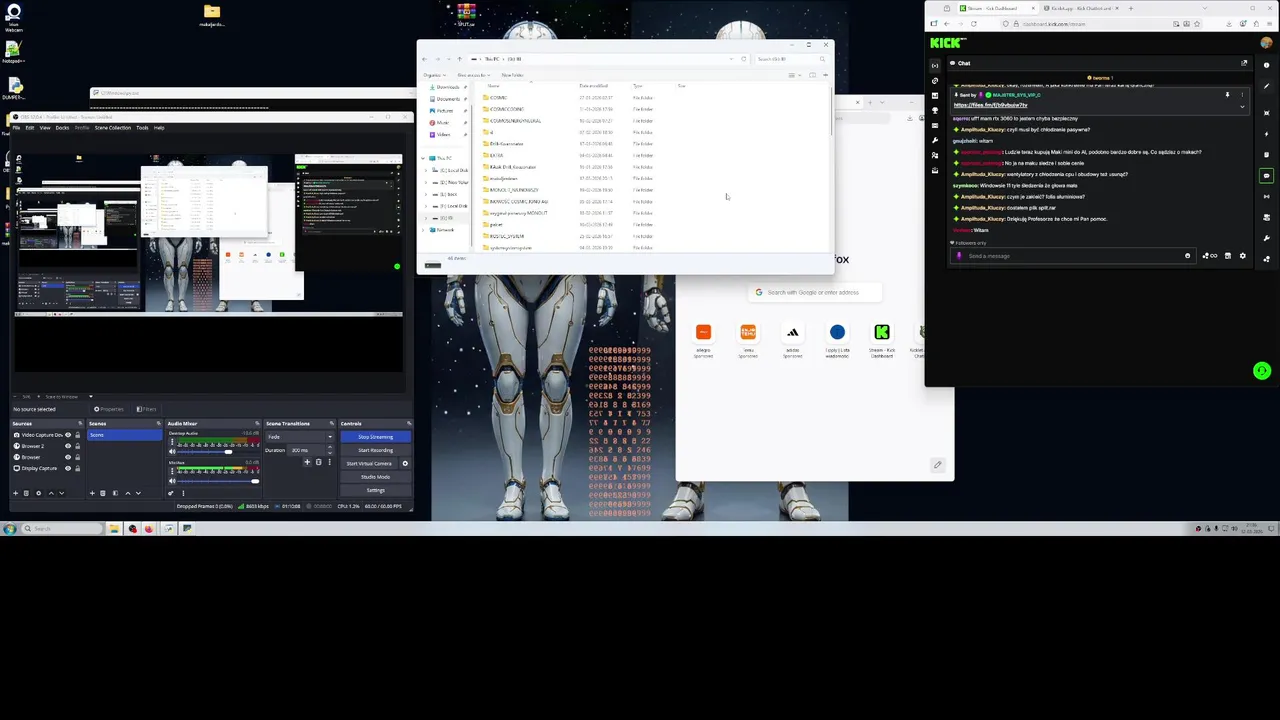Click Start Virtual Camera button
This screenshot has height=720, width=1280.
[x=369, y=464]
